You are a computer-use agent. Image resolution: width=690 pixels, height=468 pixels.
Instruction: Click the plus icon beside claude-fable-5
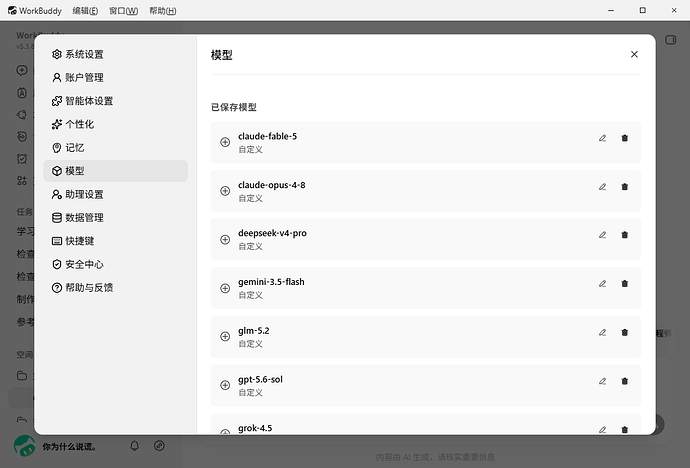[225, 142]
